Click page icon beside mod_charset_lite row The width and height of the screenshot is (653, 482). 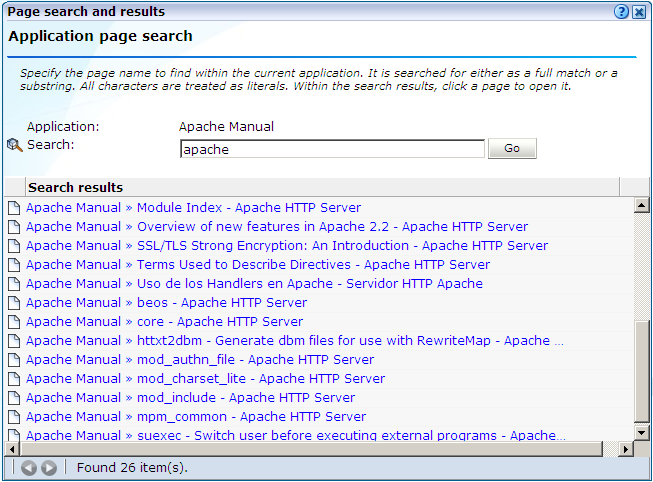tap(14, 379)
